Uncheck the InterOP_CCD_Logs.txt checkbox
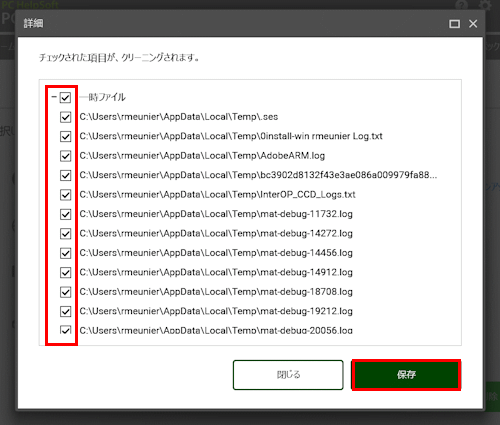This screenshot has height=425, width=500. coord(65,195)
